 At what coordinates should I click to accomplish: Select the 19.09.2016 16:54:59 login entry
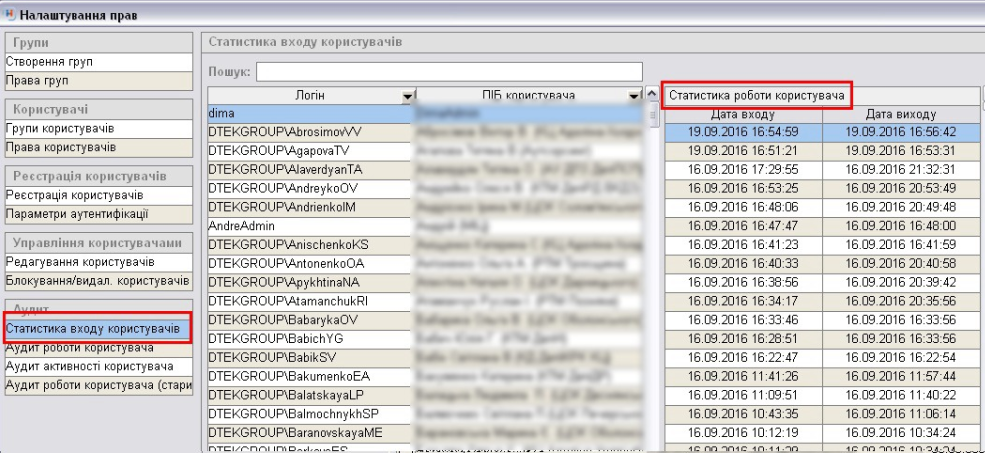[742, 132]
